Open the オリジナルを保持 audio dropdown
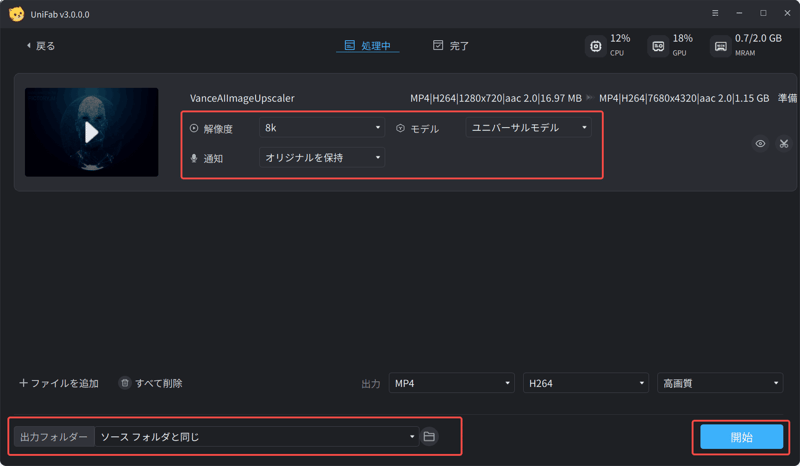The width and height of the screenshot is (800, 466). 321,158
